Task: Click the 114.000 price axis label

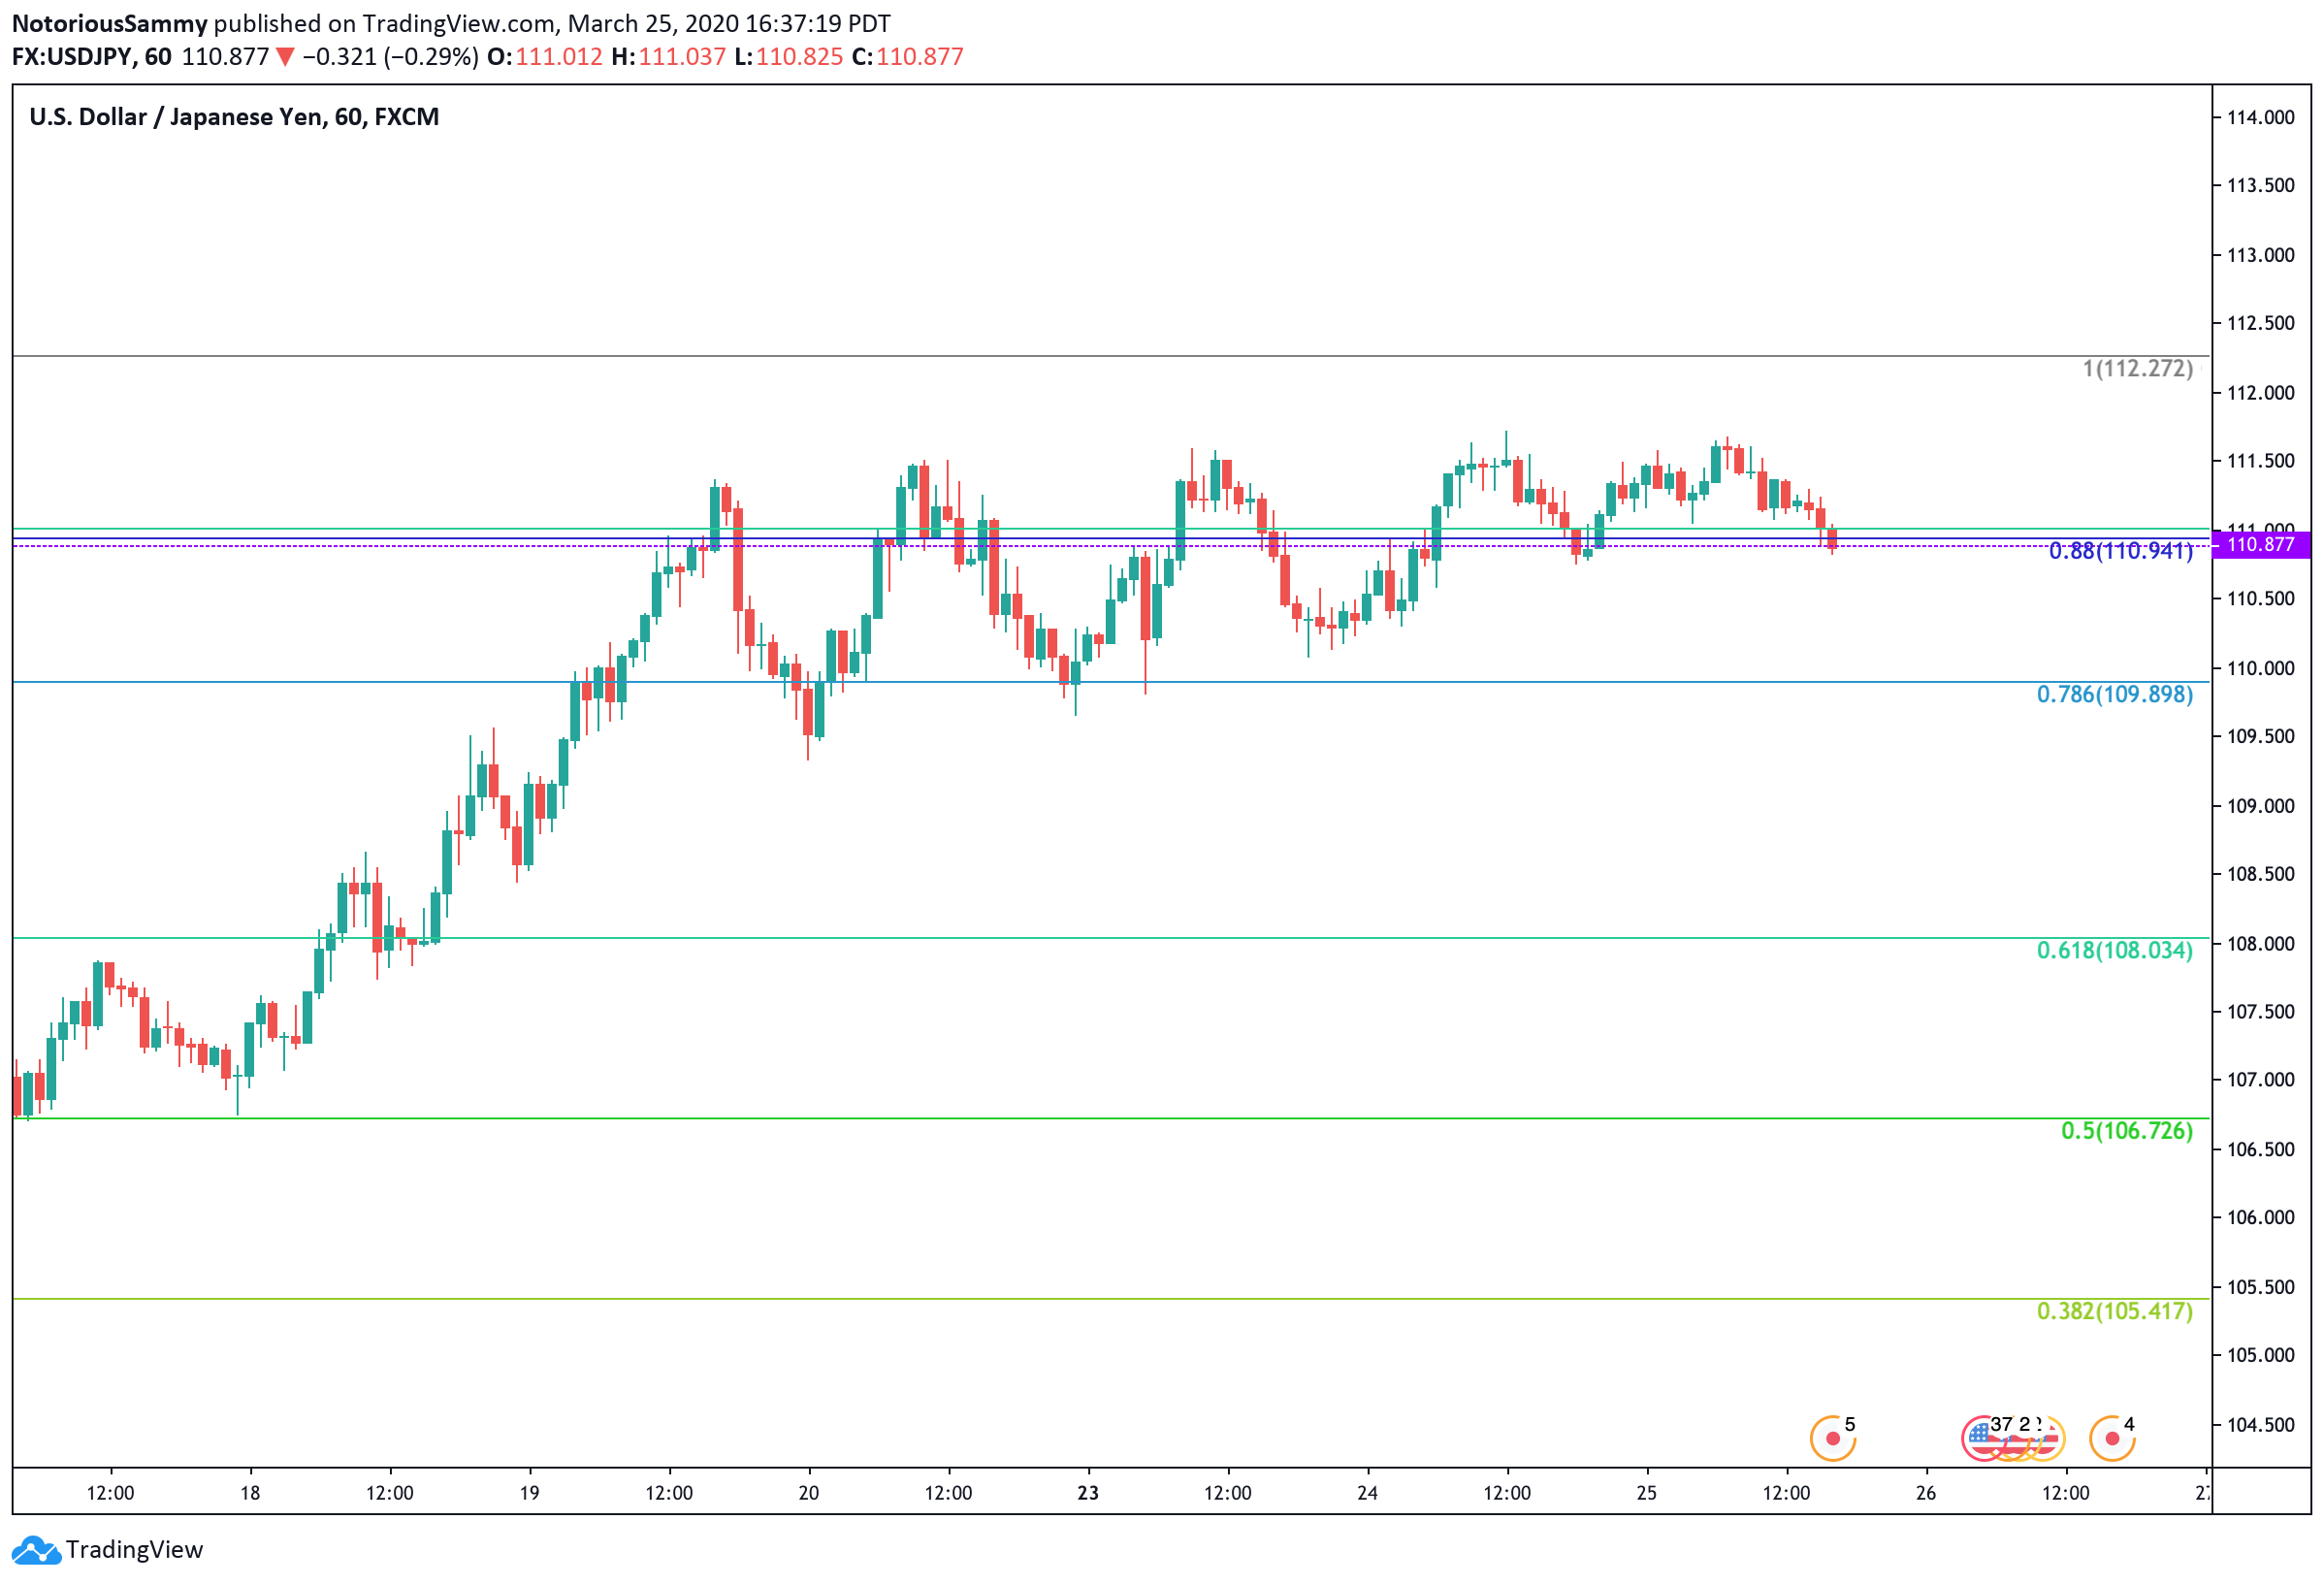Action: point(2260,118)
